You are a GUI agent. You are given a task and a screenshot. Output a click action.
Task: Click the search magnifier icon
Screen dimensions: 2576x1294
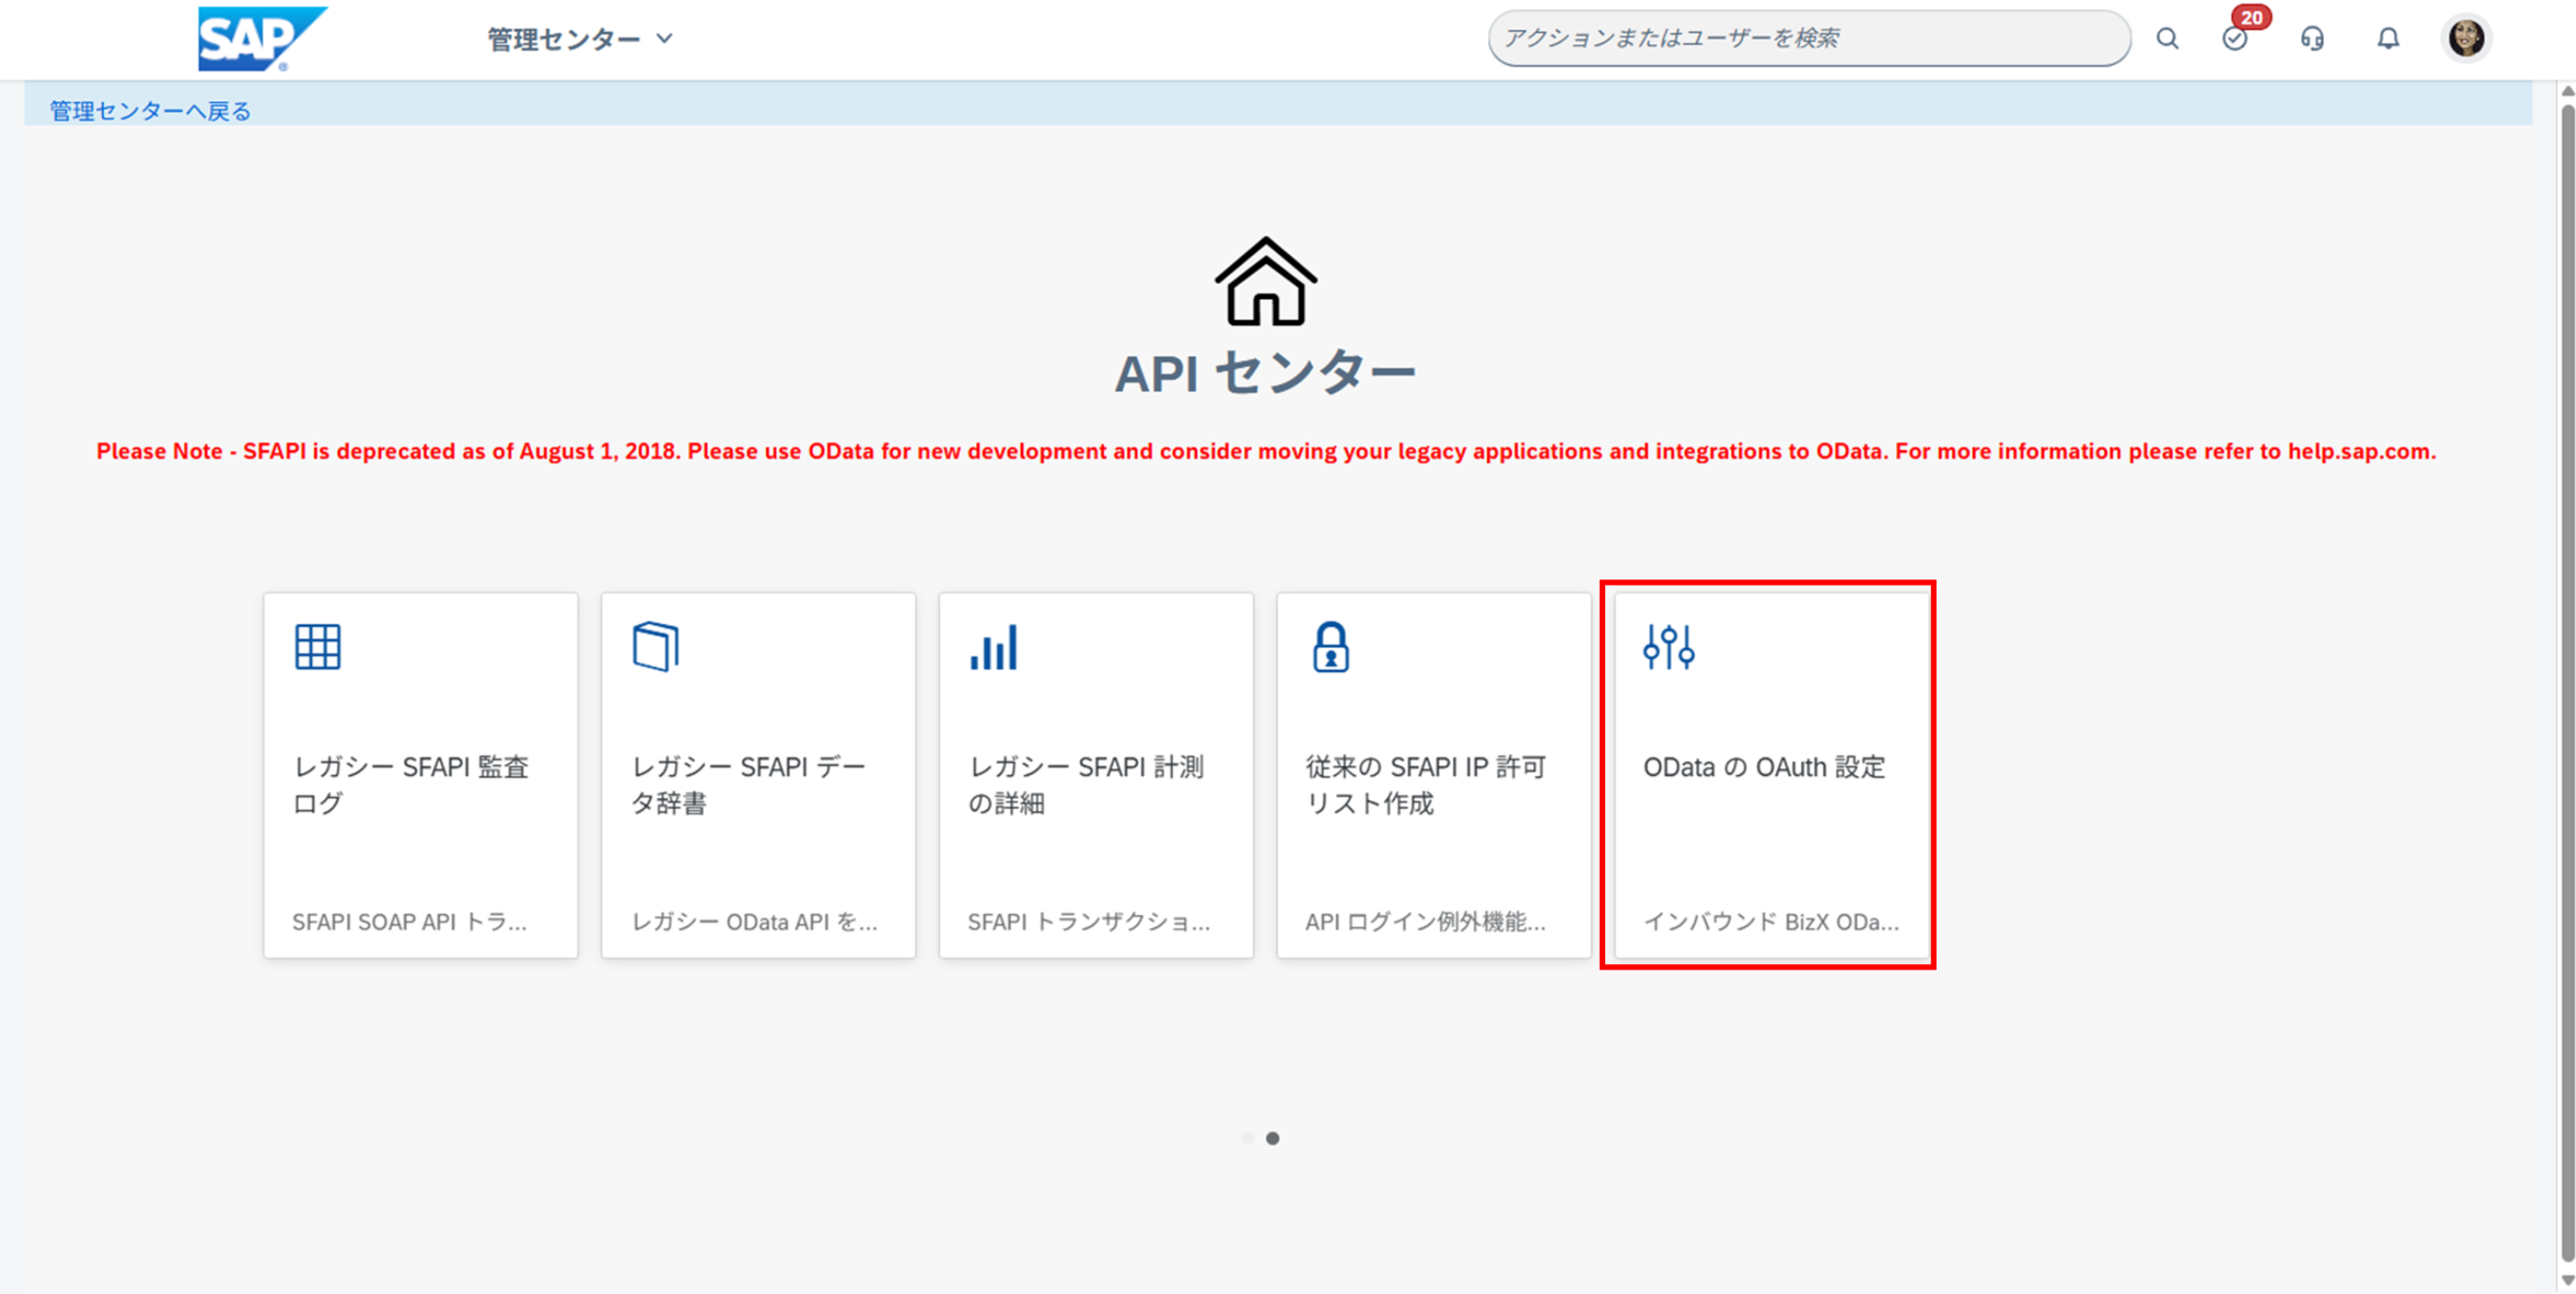tap(2167, 39)
